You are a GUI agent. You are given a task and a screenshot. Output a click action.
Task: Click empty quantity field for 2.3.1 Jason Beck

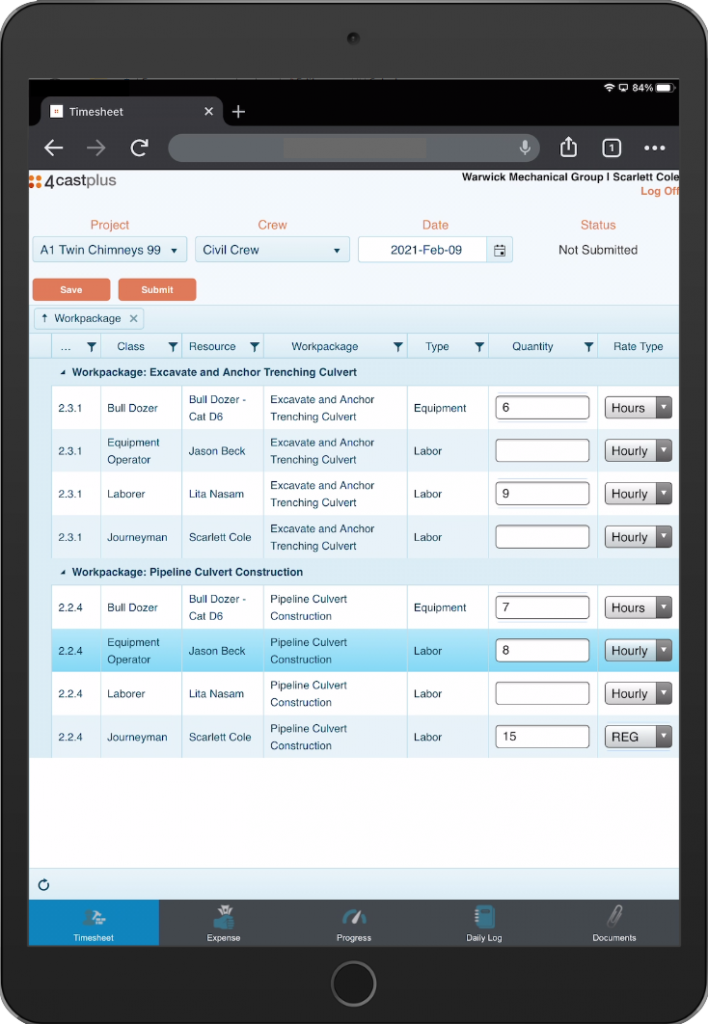(542, 451)
